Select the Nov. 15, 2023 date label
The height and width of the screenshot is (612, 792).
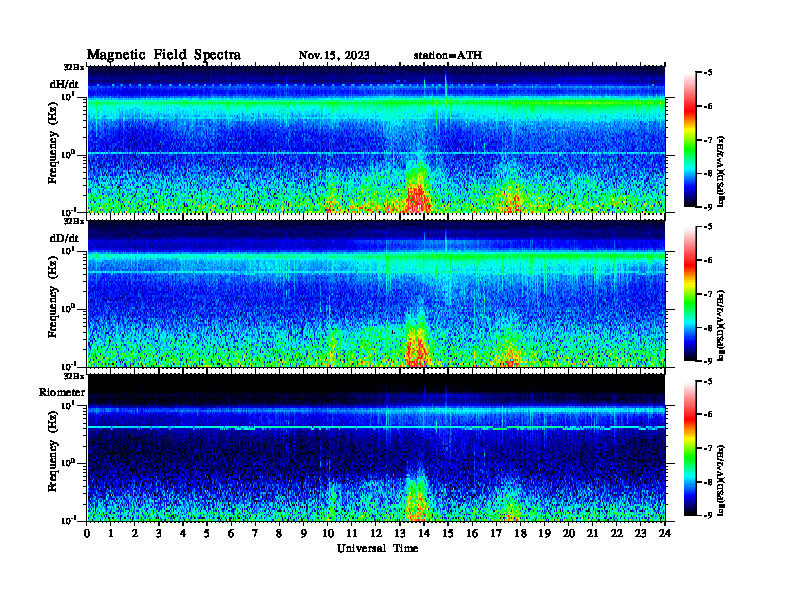[x=334, y=56]
